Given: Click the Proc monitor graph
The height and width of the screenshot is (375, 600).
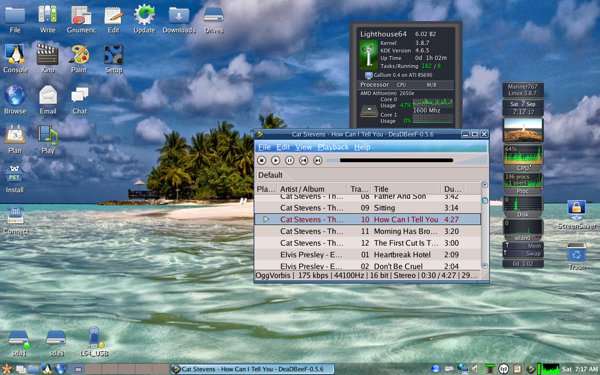Looking at the screenshot, I should (x=523, y=183).
